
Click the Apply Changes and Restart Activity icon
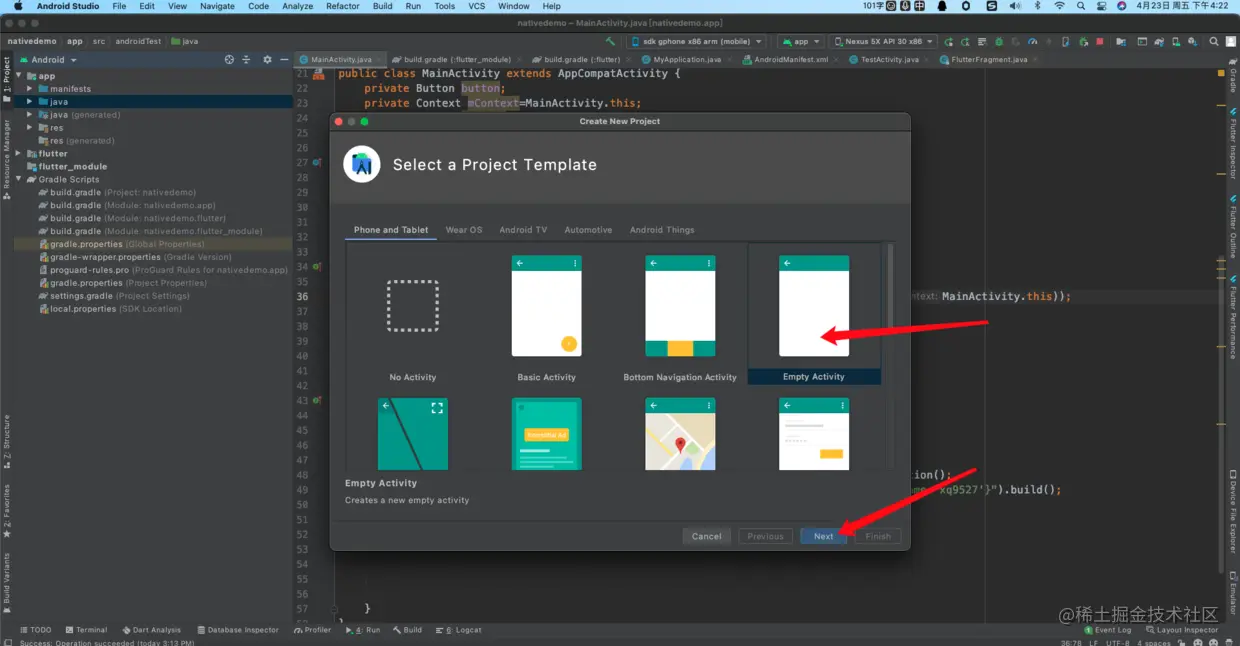point(965,42)
